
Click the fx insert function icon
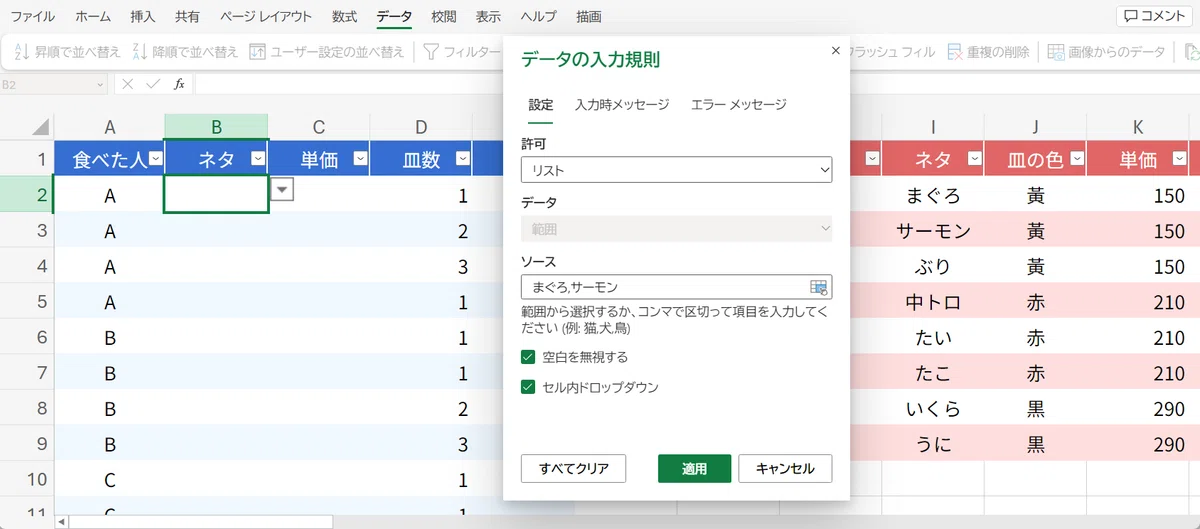click(179, 85)
